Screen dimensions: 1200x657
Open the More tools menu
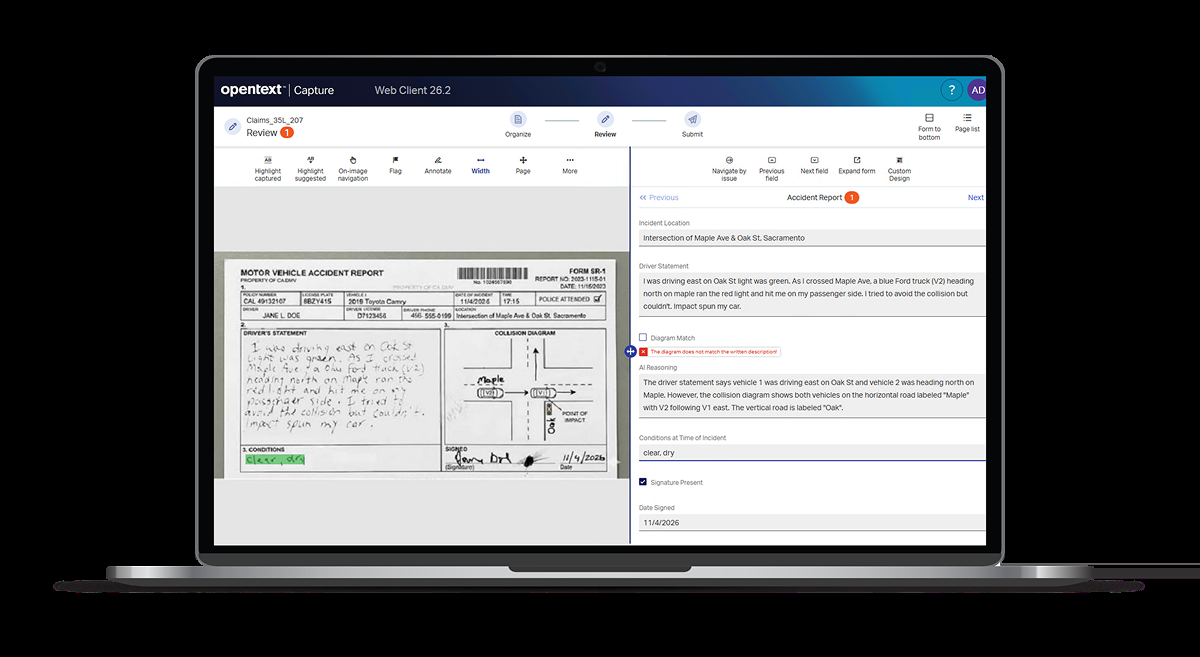pos(570,165)
